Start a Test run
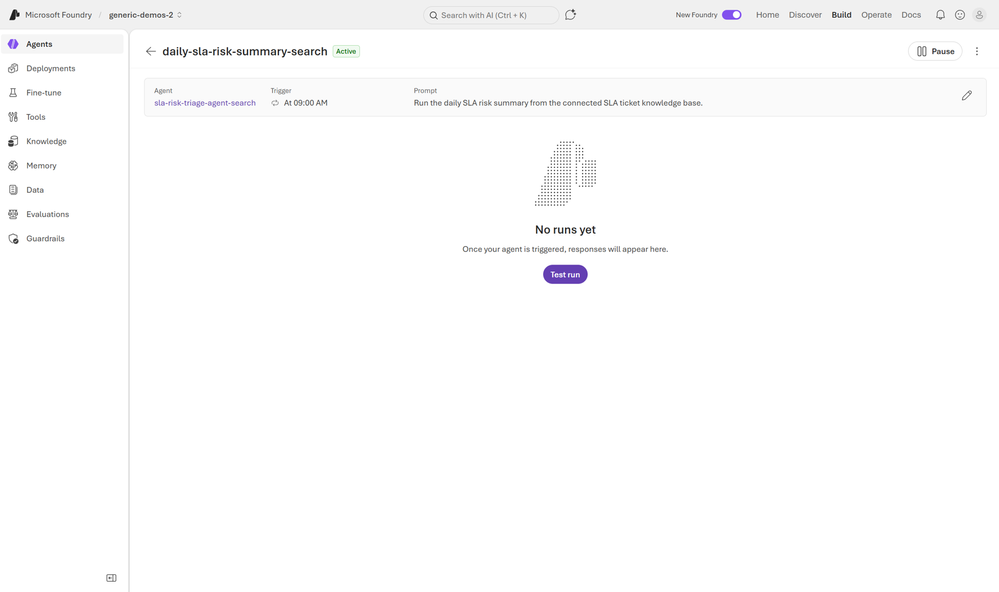 coord(565,275)
